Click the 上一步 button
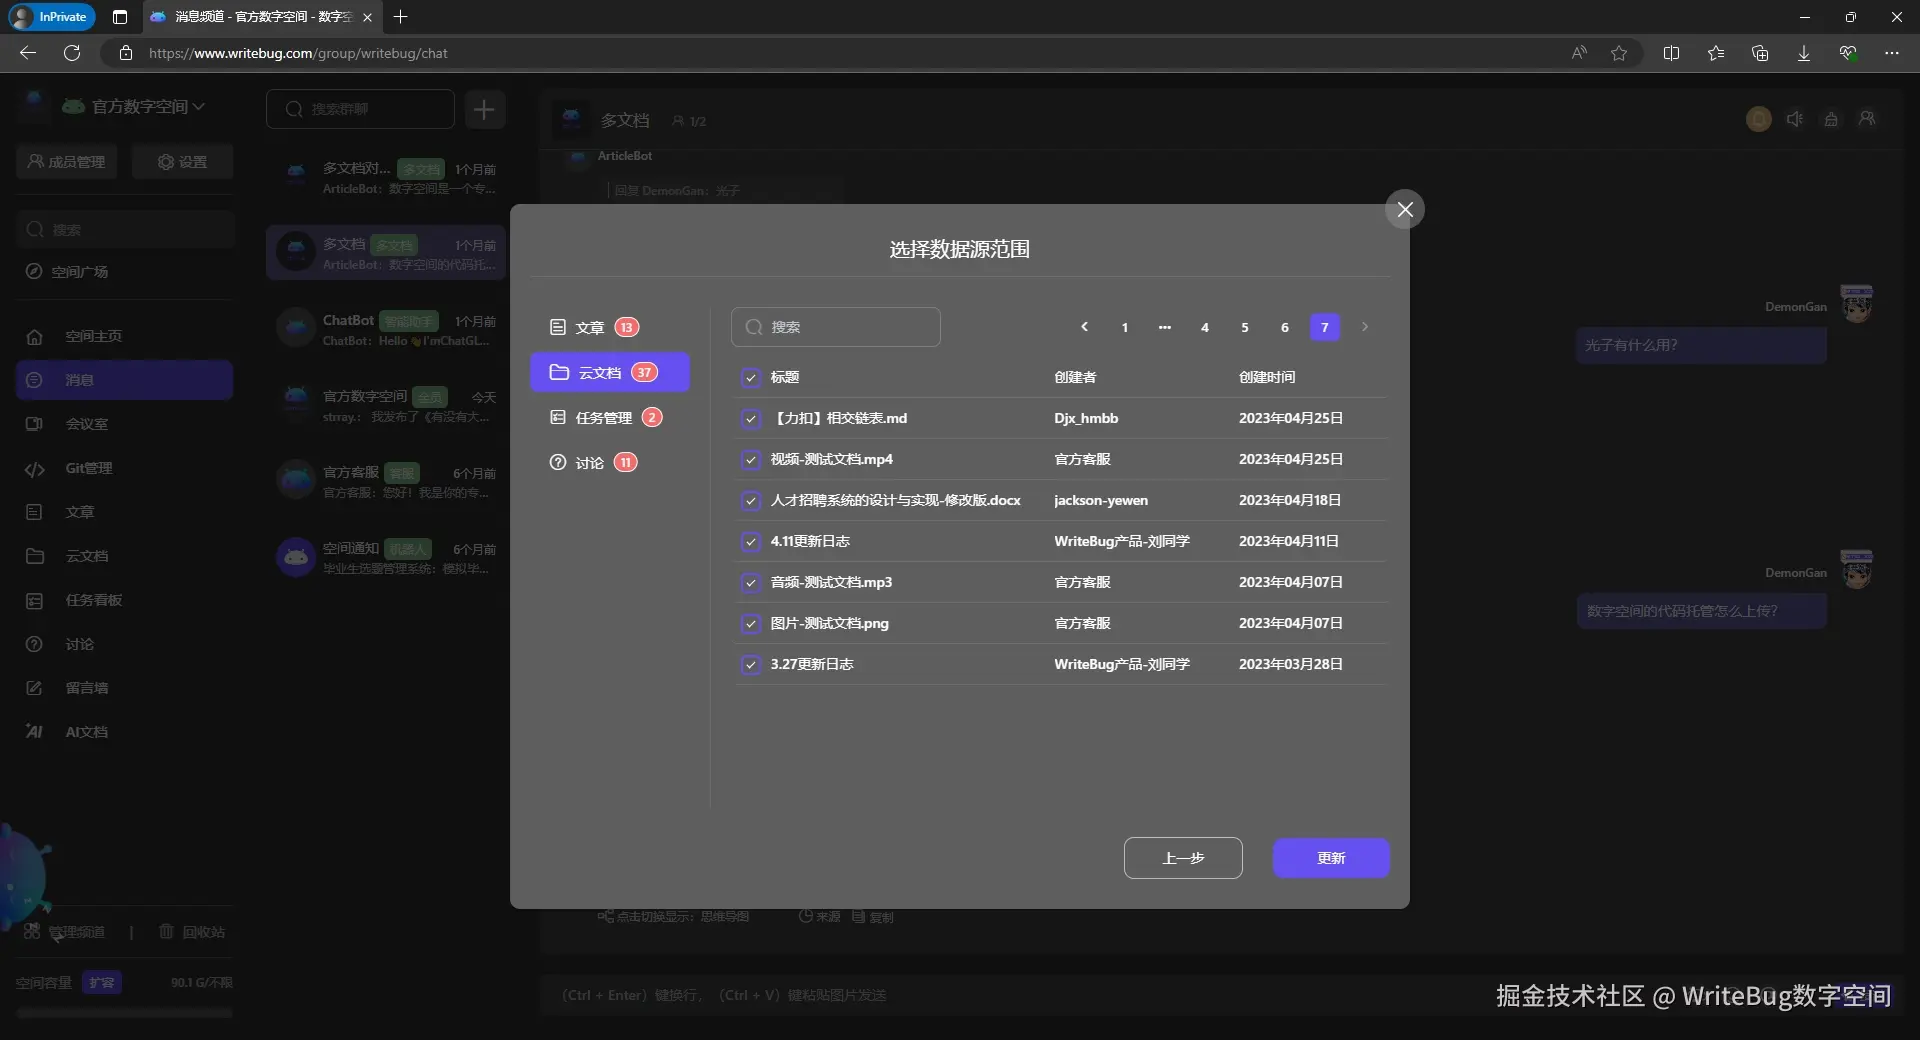Screen dimensions: 1920x1040 [x=1182, y=858]
